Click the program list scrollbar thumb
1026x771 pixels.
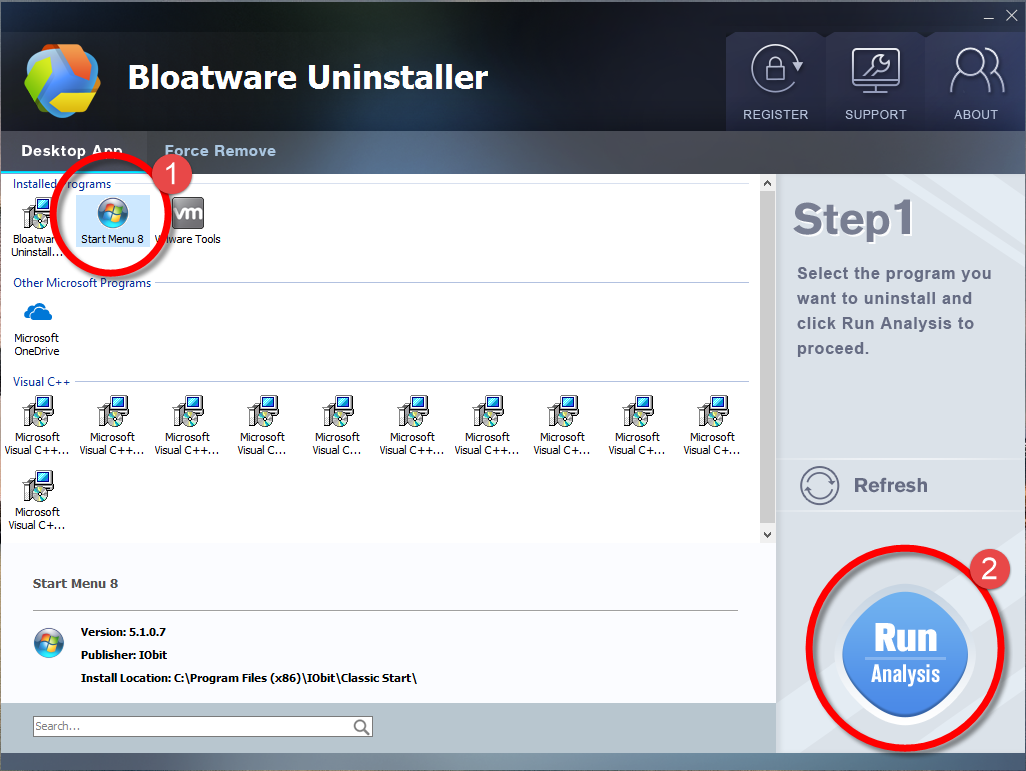[768, 357]
